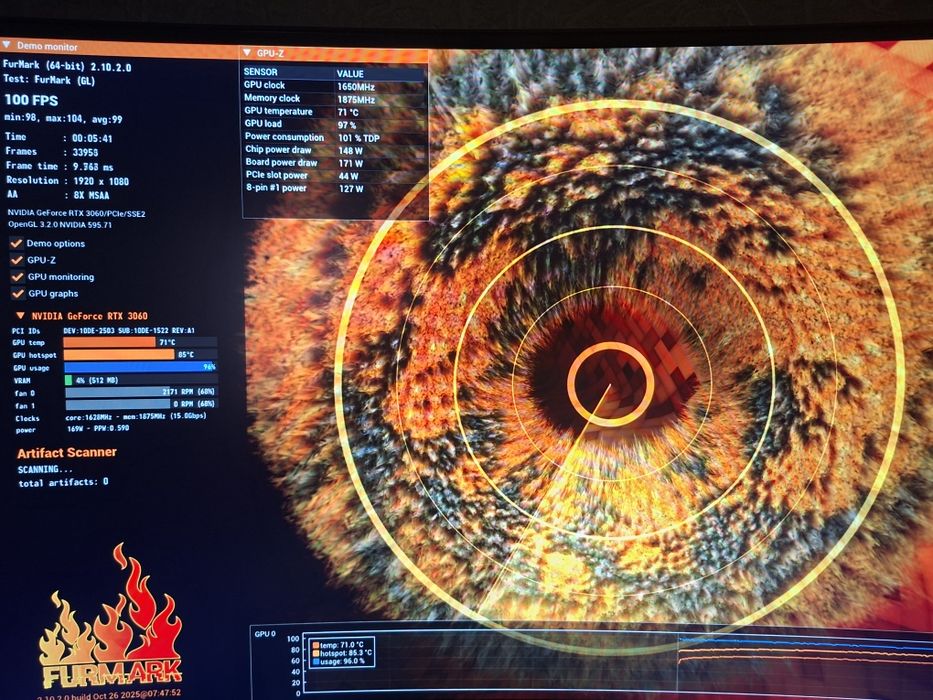Click the min:98, max:104, avg:99 text
933x700 pixels.
[x=63, y=118]
